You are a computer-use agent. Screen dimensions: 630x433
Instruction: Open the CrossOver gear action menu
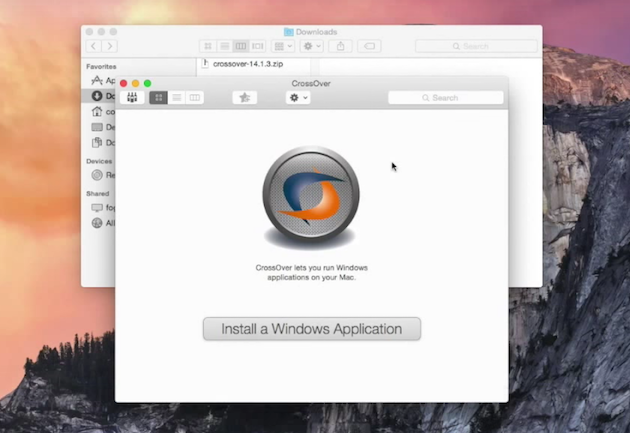(298, 98)
